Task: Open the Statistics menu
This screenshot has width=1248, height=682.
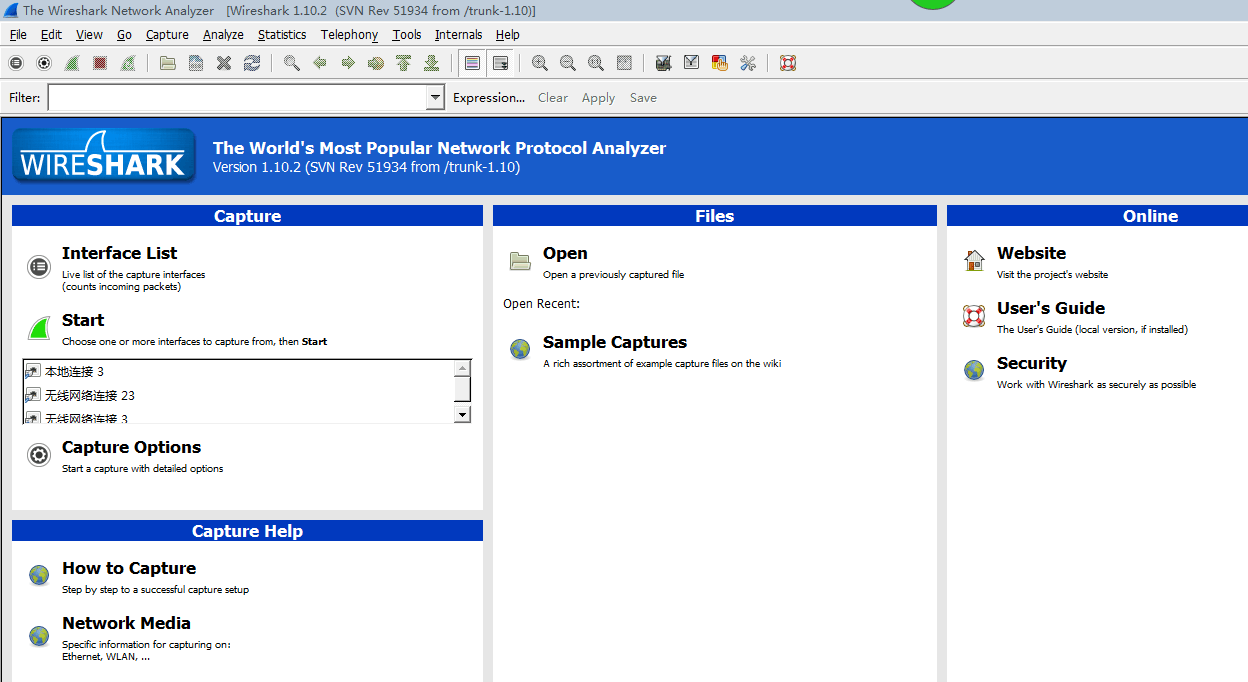Action: 282,35
